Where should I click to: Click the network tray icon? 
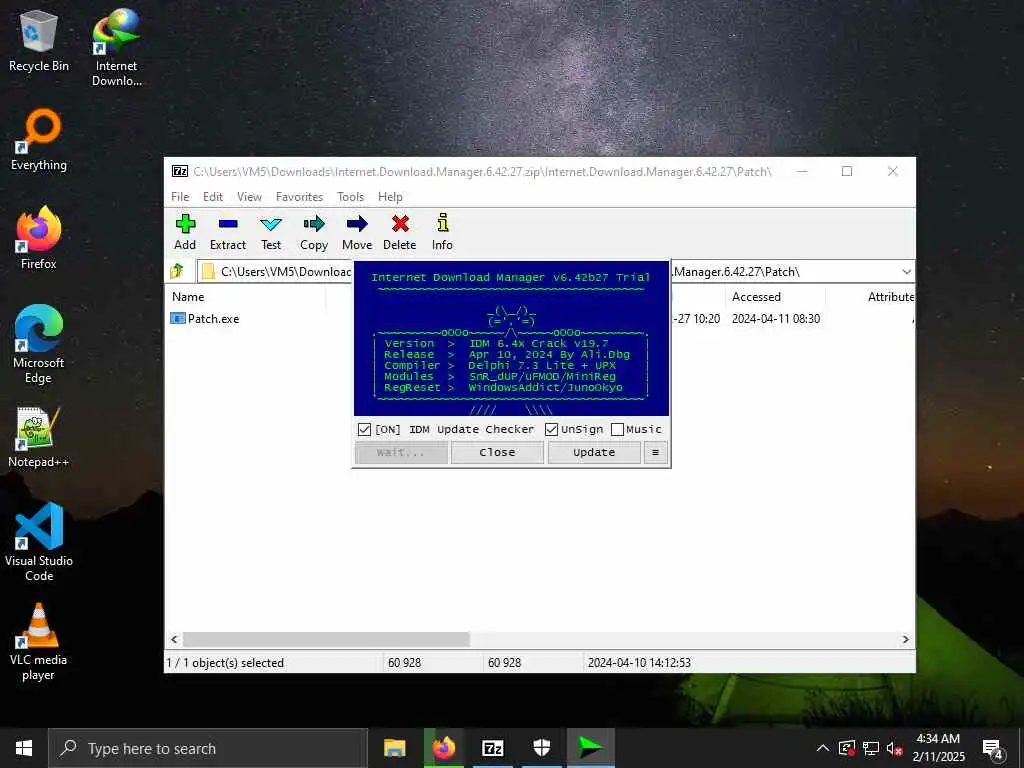click(871, 748)
